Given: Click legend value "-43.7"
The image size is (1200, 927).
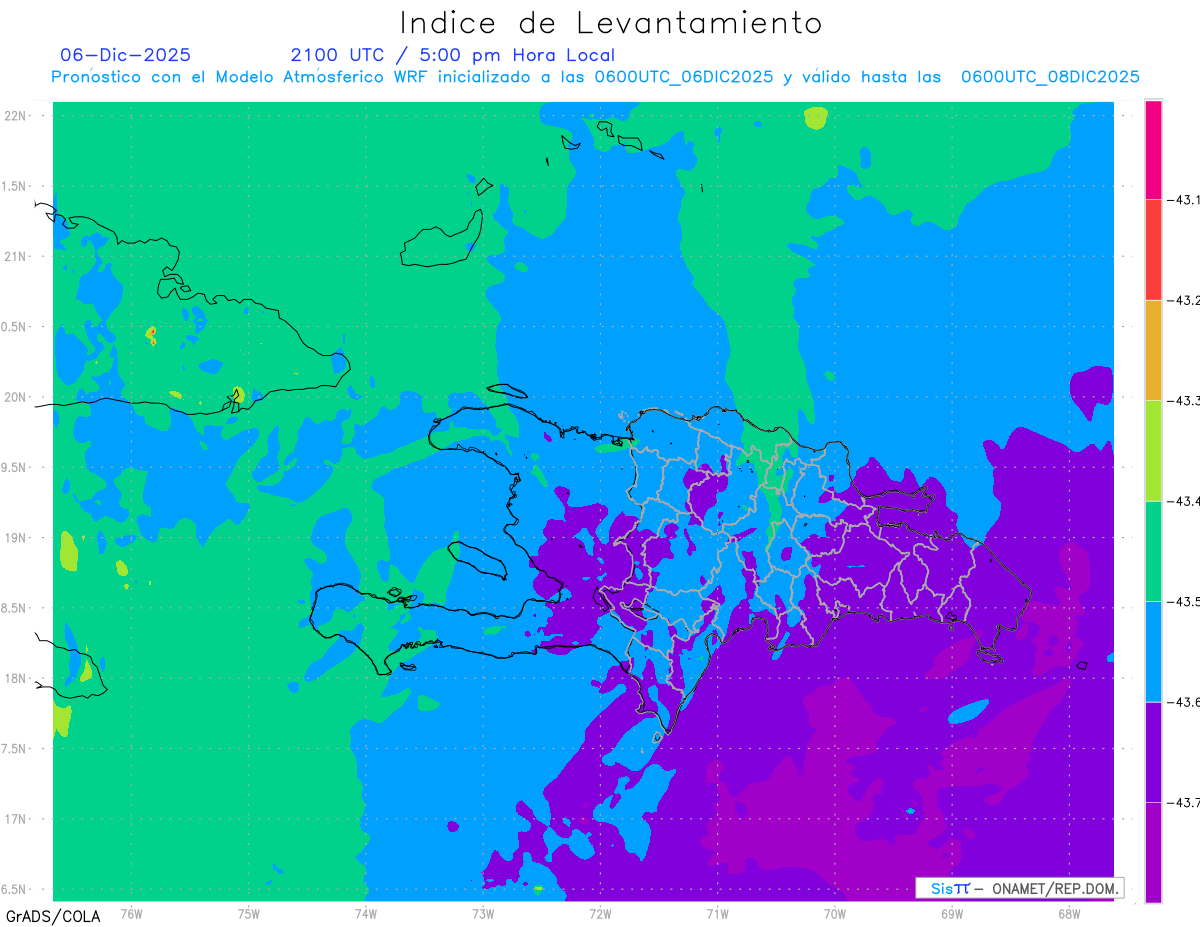Looking at the screenshot, I should [1183, 802].
